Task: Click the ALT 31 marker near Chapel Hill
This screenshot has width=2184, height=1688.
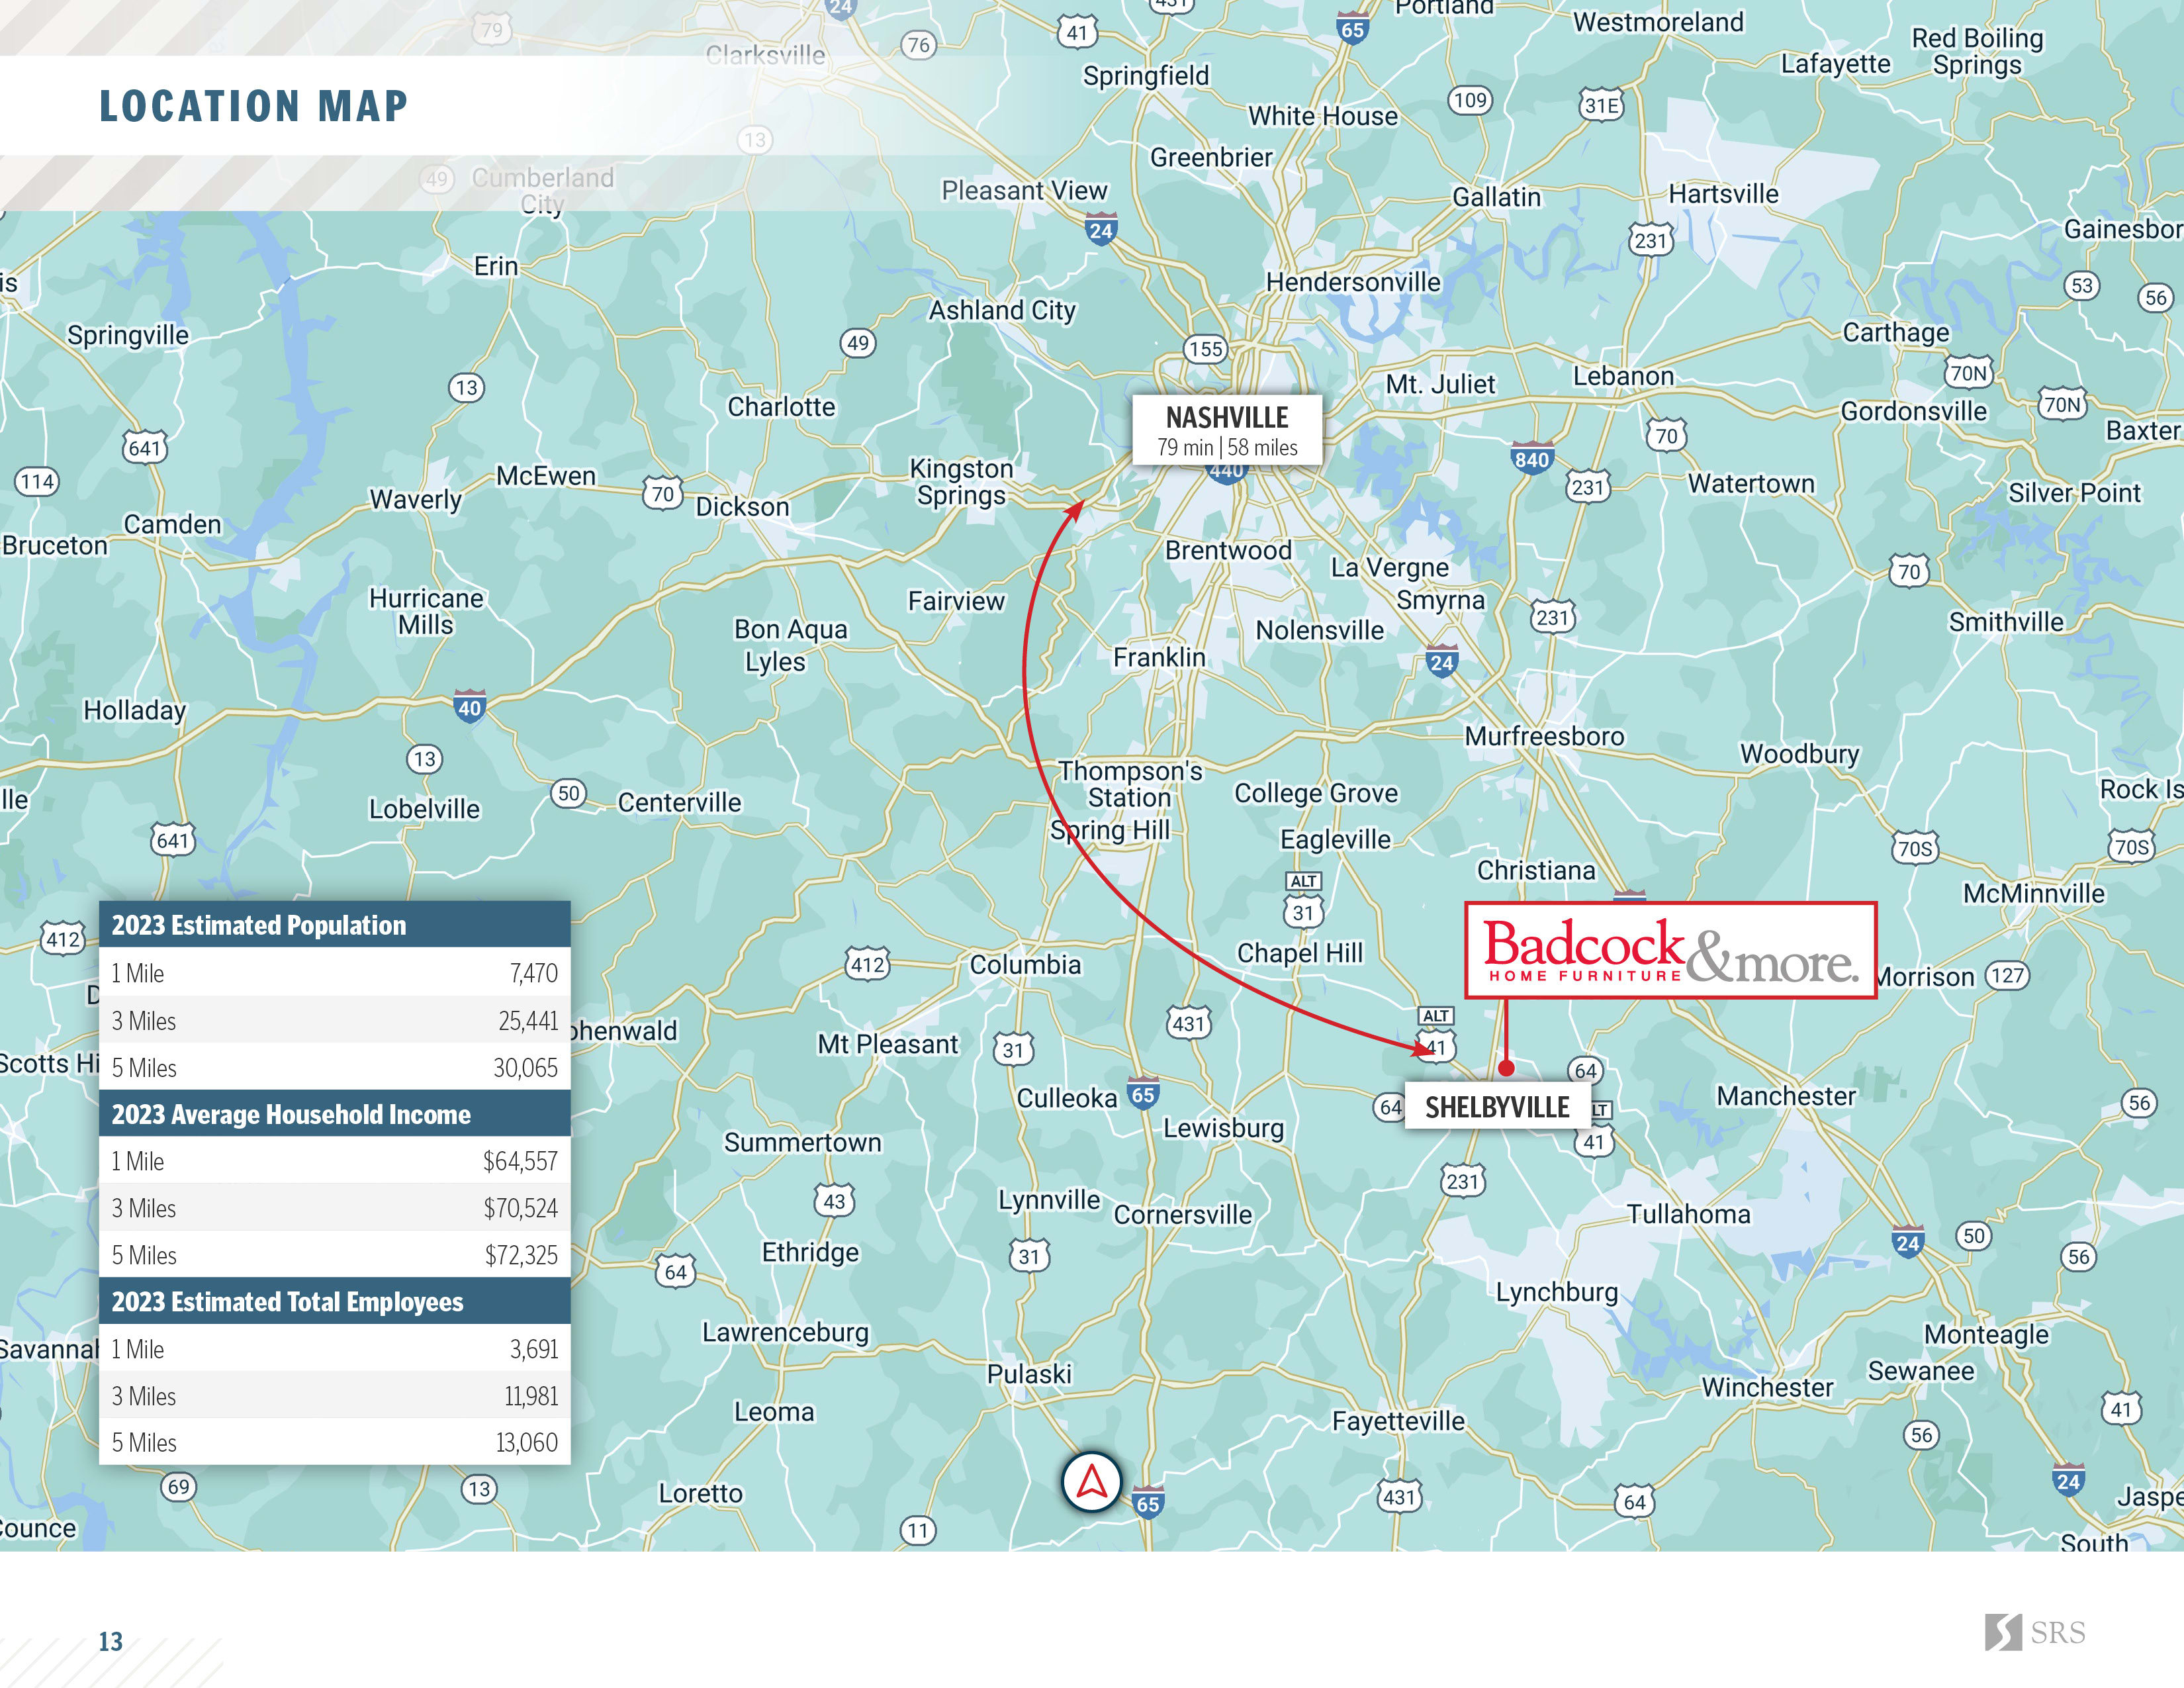Action: 1303,900
